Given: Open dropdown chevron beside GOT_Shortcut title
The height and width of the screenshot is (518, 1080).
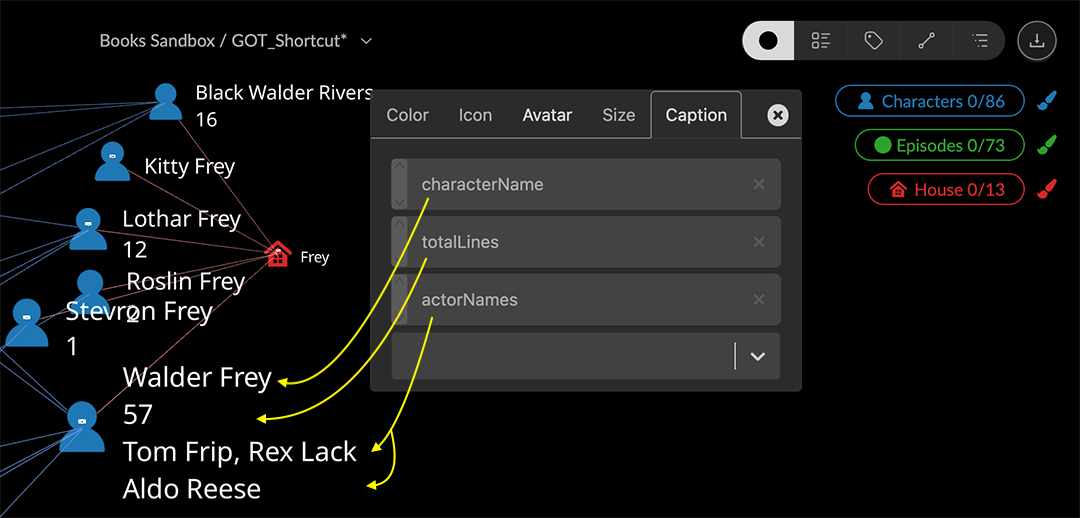Looking at the screenshot, I should (366, 41).
